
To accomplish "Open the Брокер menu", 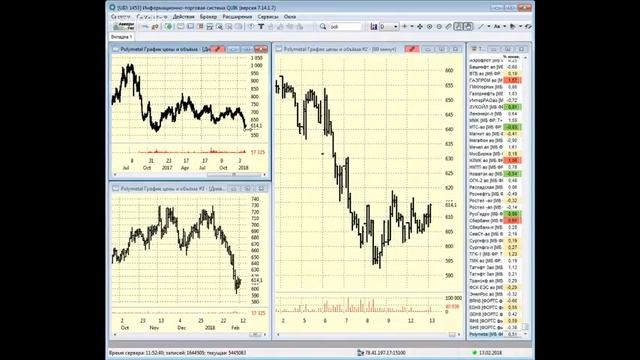I will pos(208,17).
